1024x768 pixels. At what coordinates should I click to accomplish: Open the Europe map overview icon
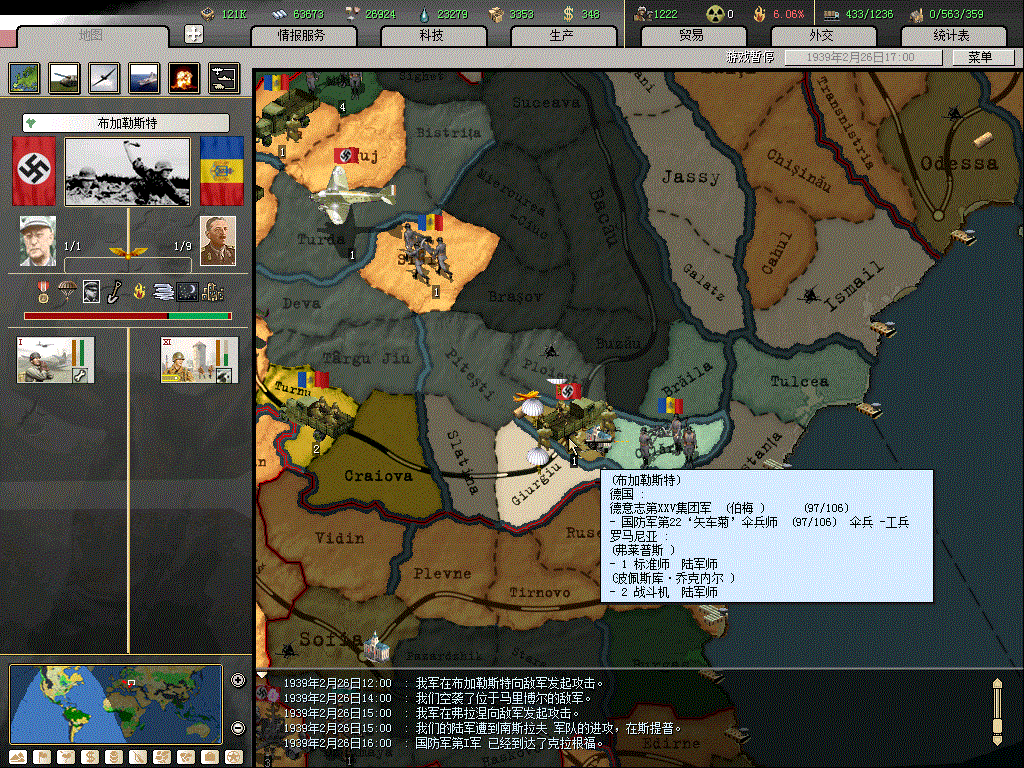pyautogui.click(x=25, y=78)
